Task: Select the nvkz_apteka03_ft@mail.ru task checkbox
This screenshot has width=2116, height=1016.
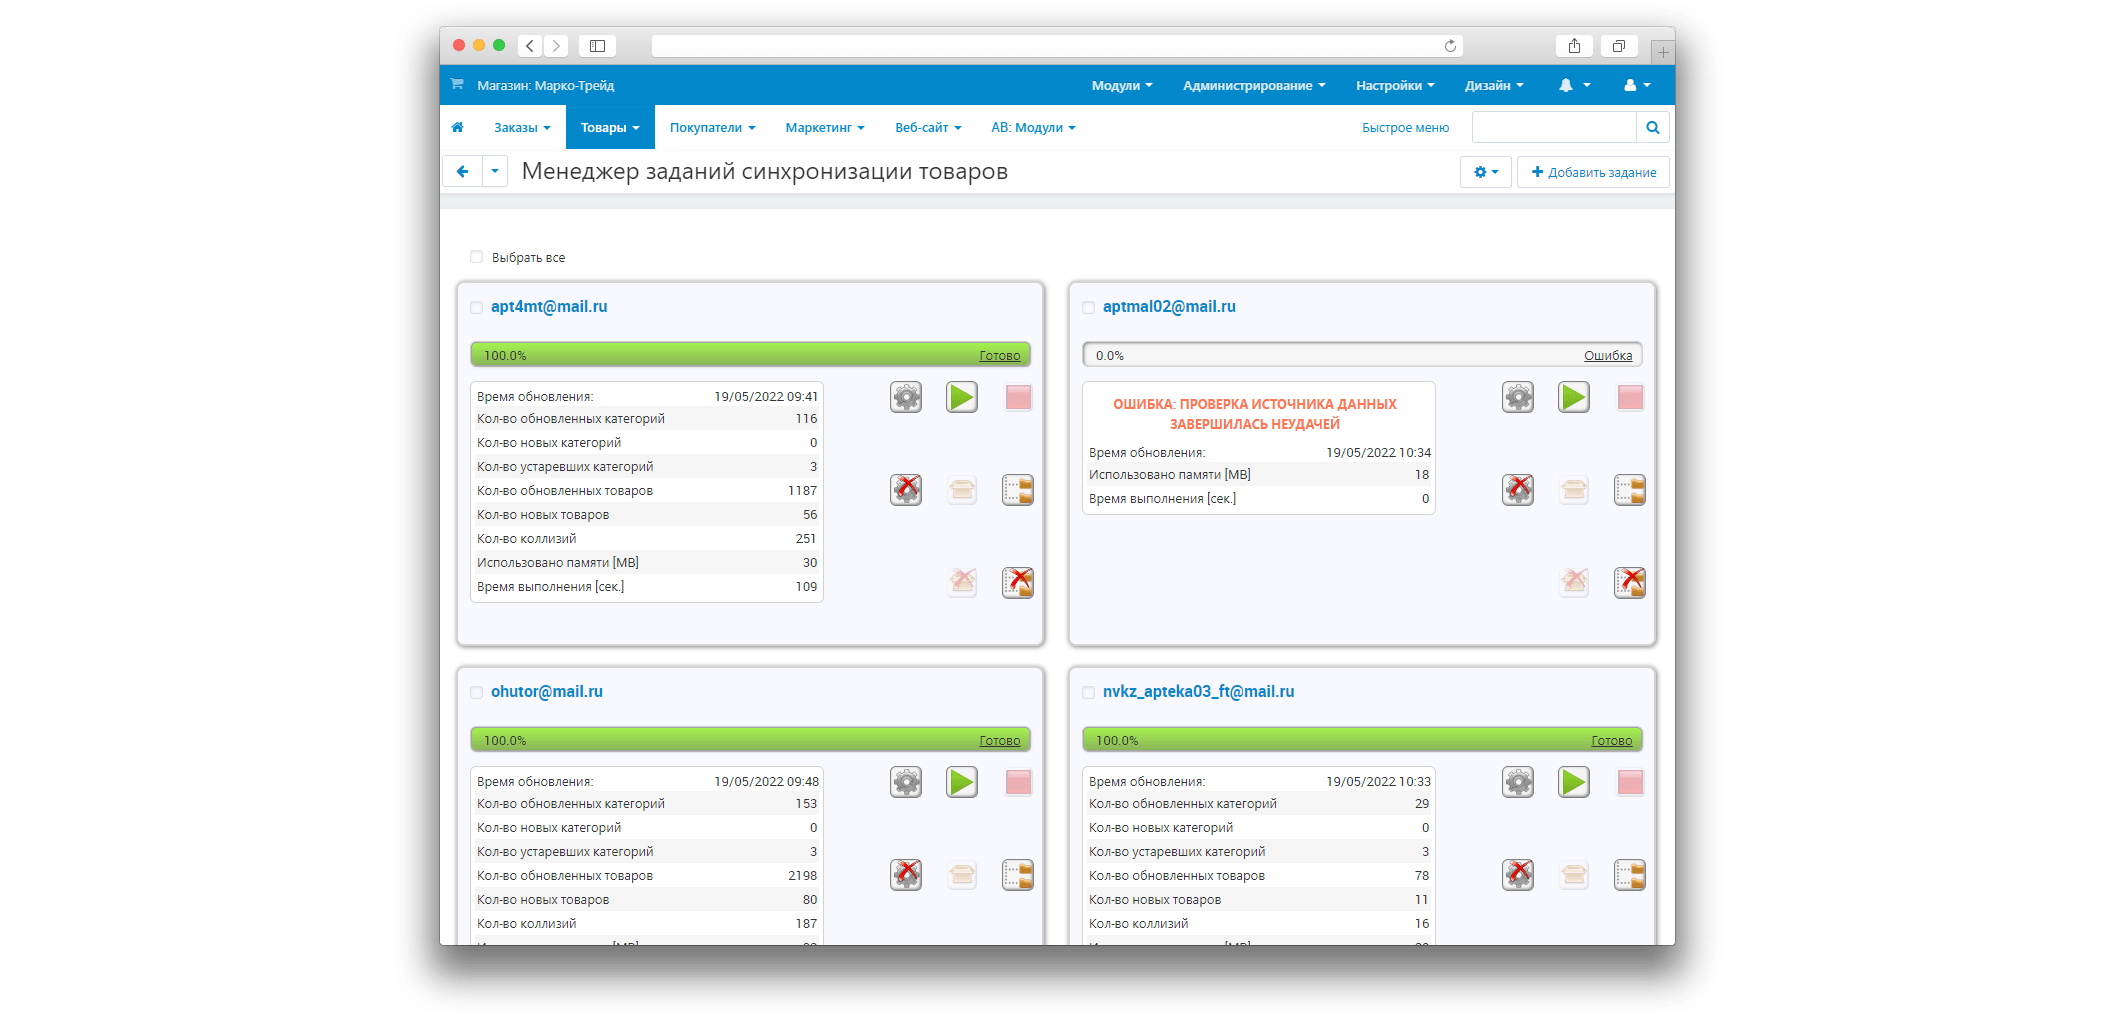Action: [x=1089, y=692]
